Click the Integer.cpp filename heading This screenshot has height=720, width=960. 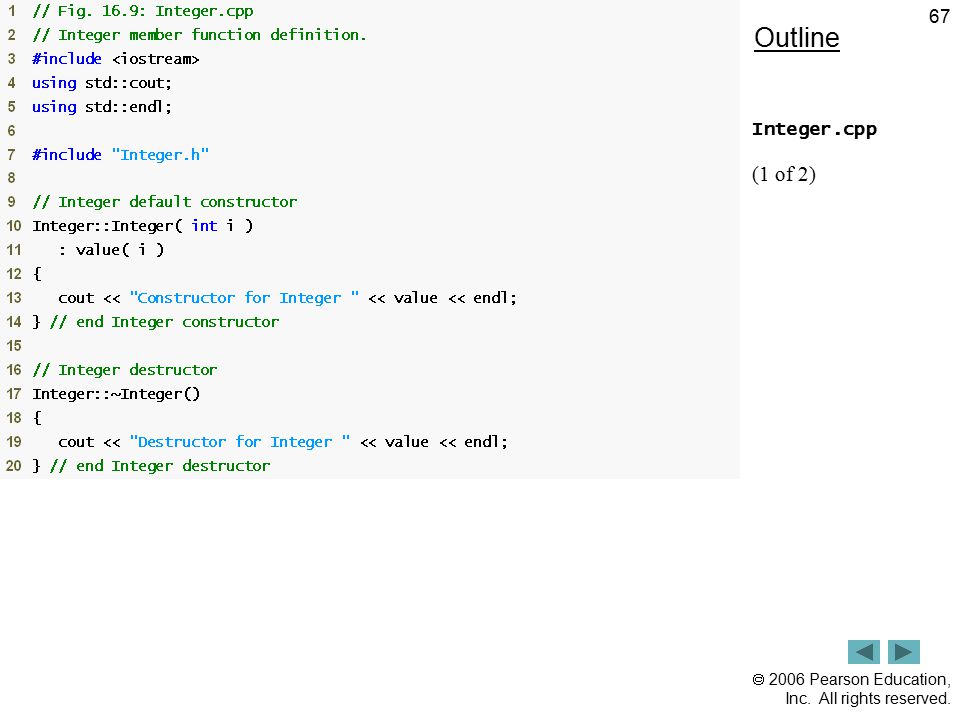pyautogui.click(x=814, y=130)
